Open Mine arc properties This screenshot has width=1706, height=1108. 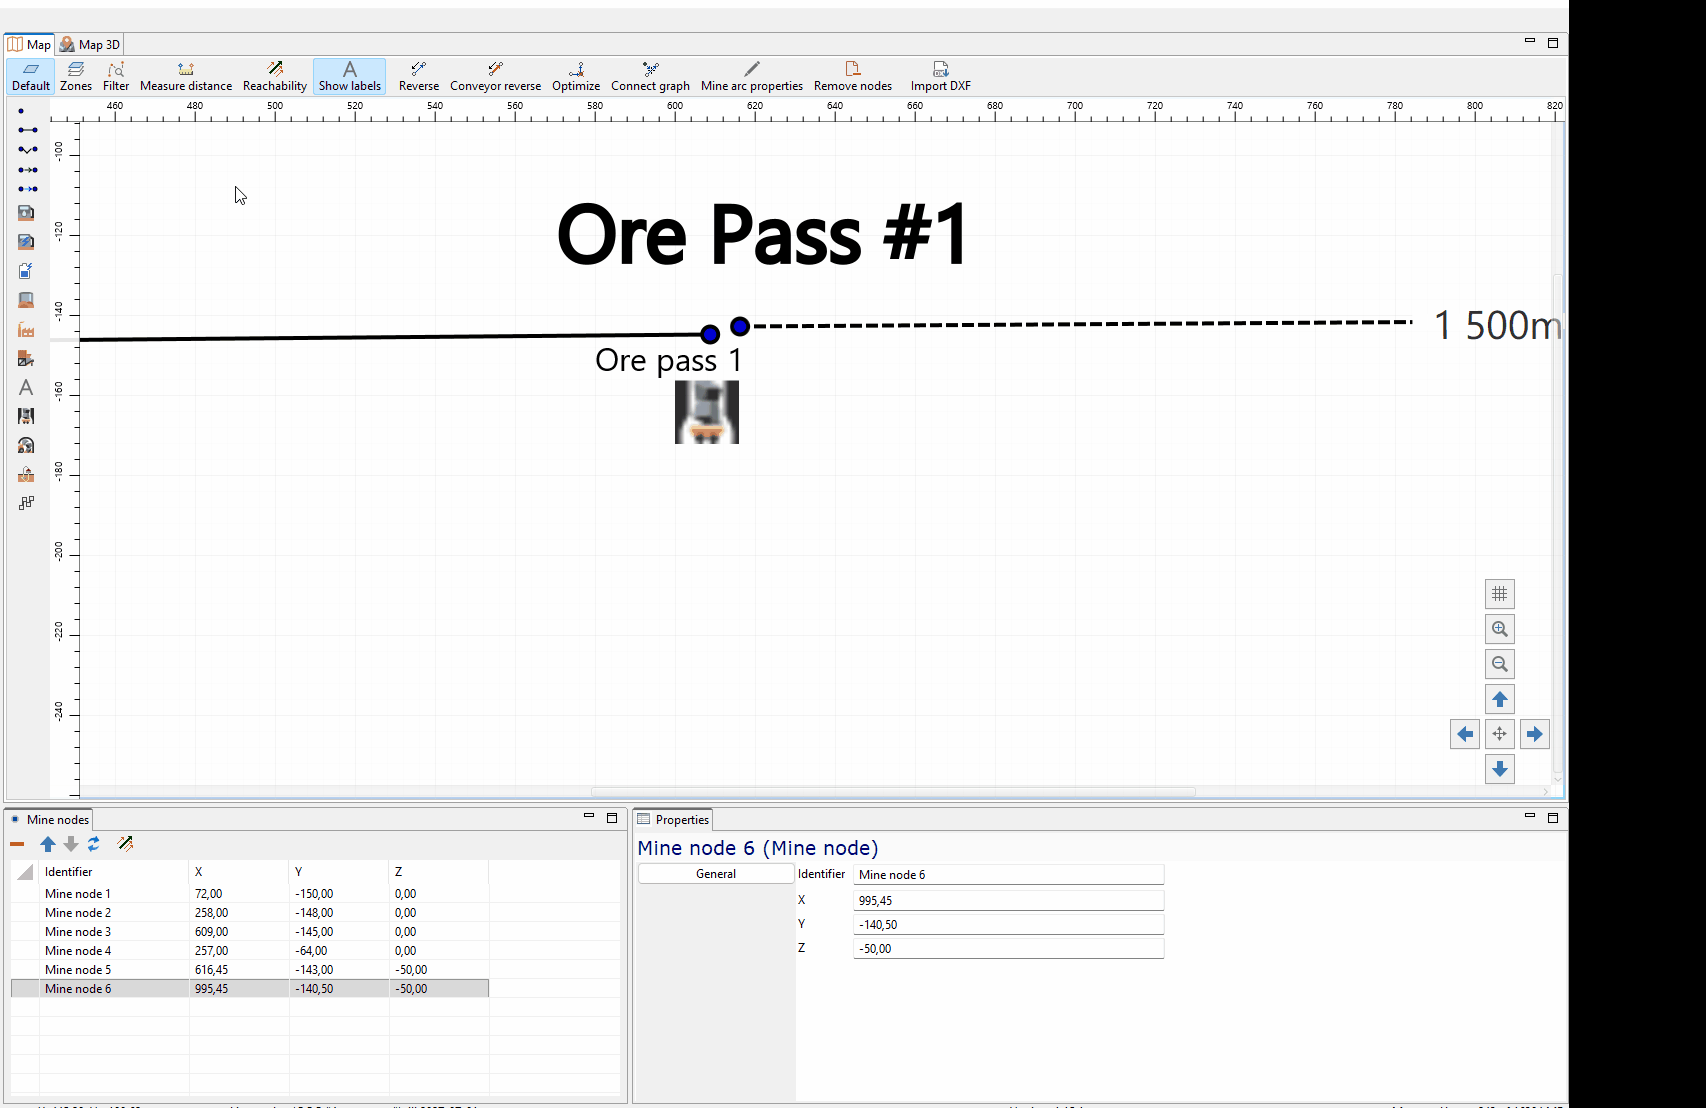(x=752, y=76)
